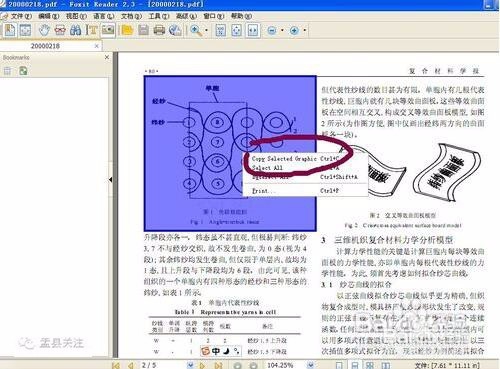Open the 文档(D) menu
The height and width of the screenshot is (369, 500).
click(x=131, y=16)
